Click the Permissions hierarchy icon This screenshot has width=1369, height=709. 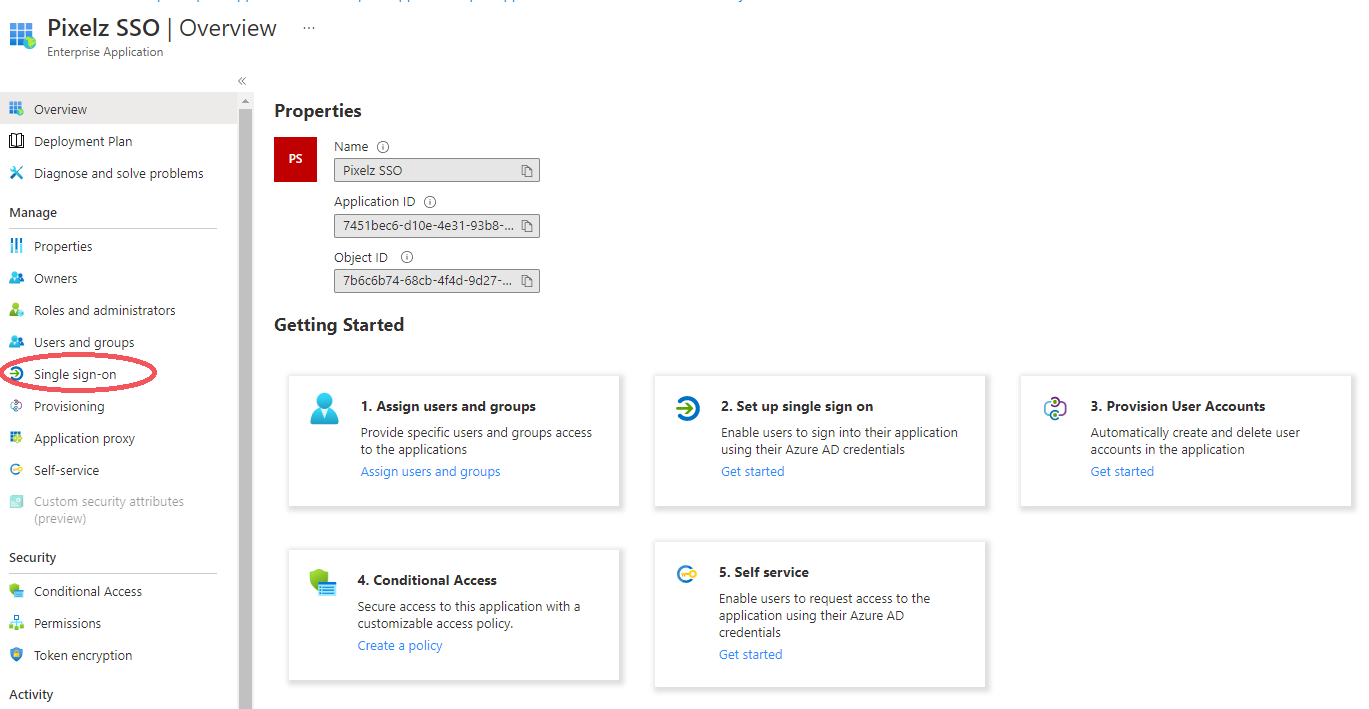click(x=16, y=623)
